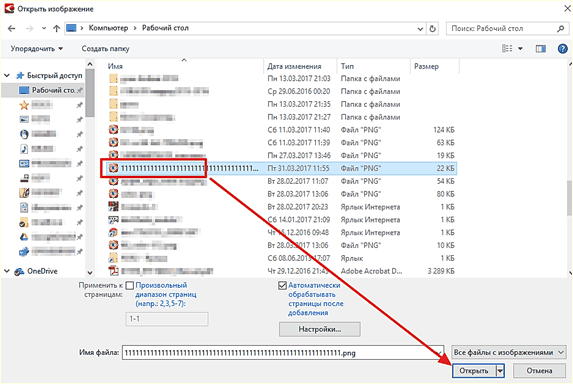Open the Упорядочить menu
This screenshot has height=384, width=573.
coord(37,49)
